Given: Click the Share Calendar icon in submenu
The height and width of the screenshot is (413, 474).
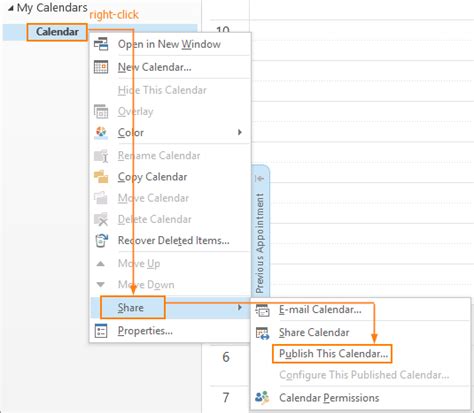Looking at the screenshot, I should (x=262, y=333).
